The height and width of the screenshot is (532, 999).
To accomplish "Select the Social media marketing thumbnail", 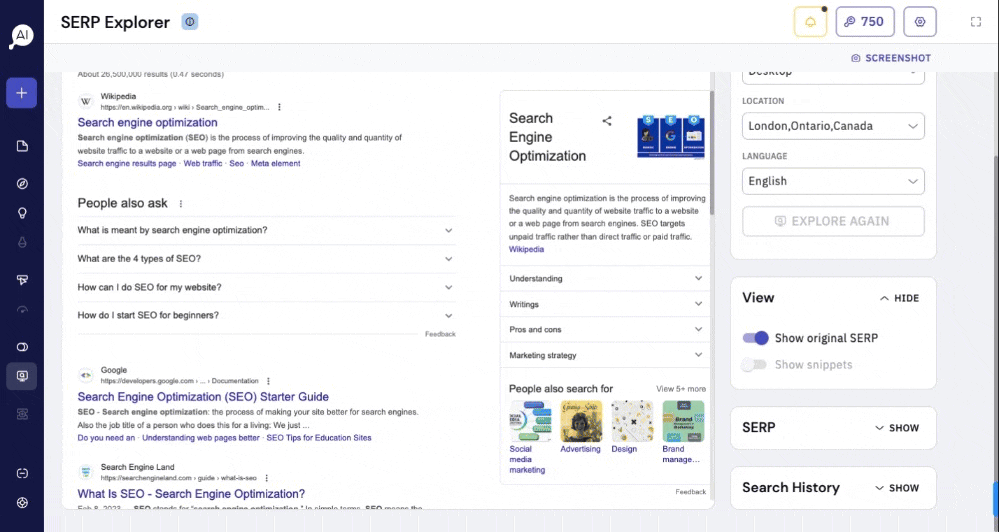I will tap(529, 421).
